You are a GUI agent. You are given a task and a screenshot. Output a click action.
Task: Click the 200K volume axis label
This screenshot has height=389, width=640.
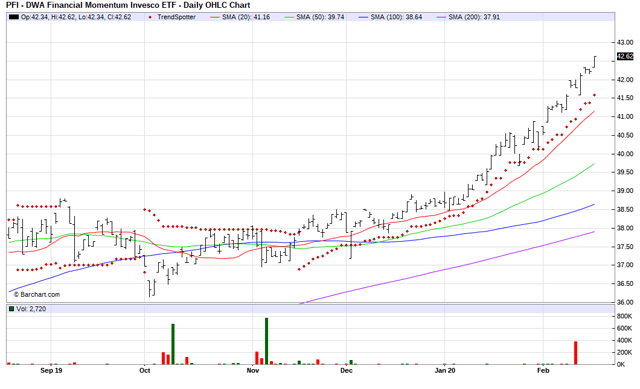(624, 352)
